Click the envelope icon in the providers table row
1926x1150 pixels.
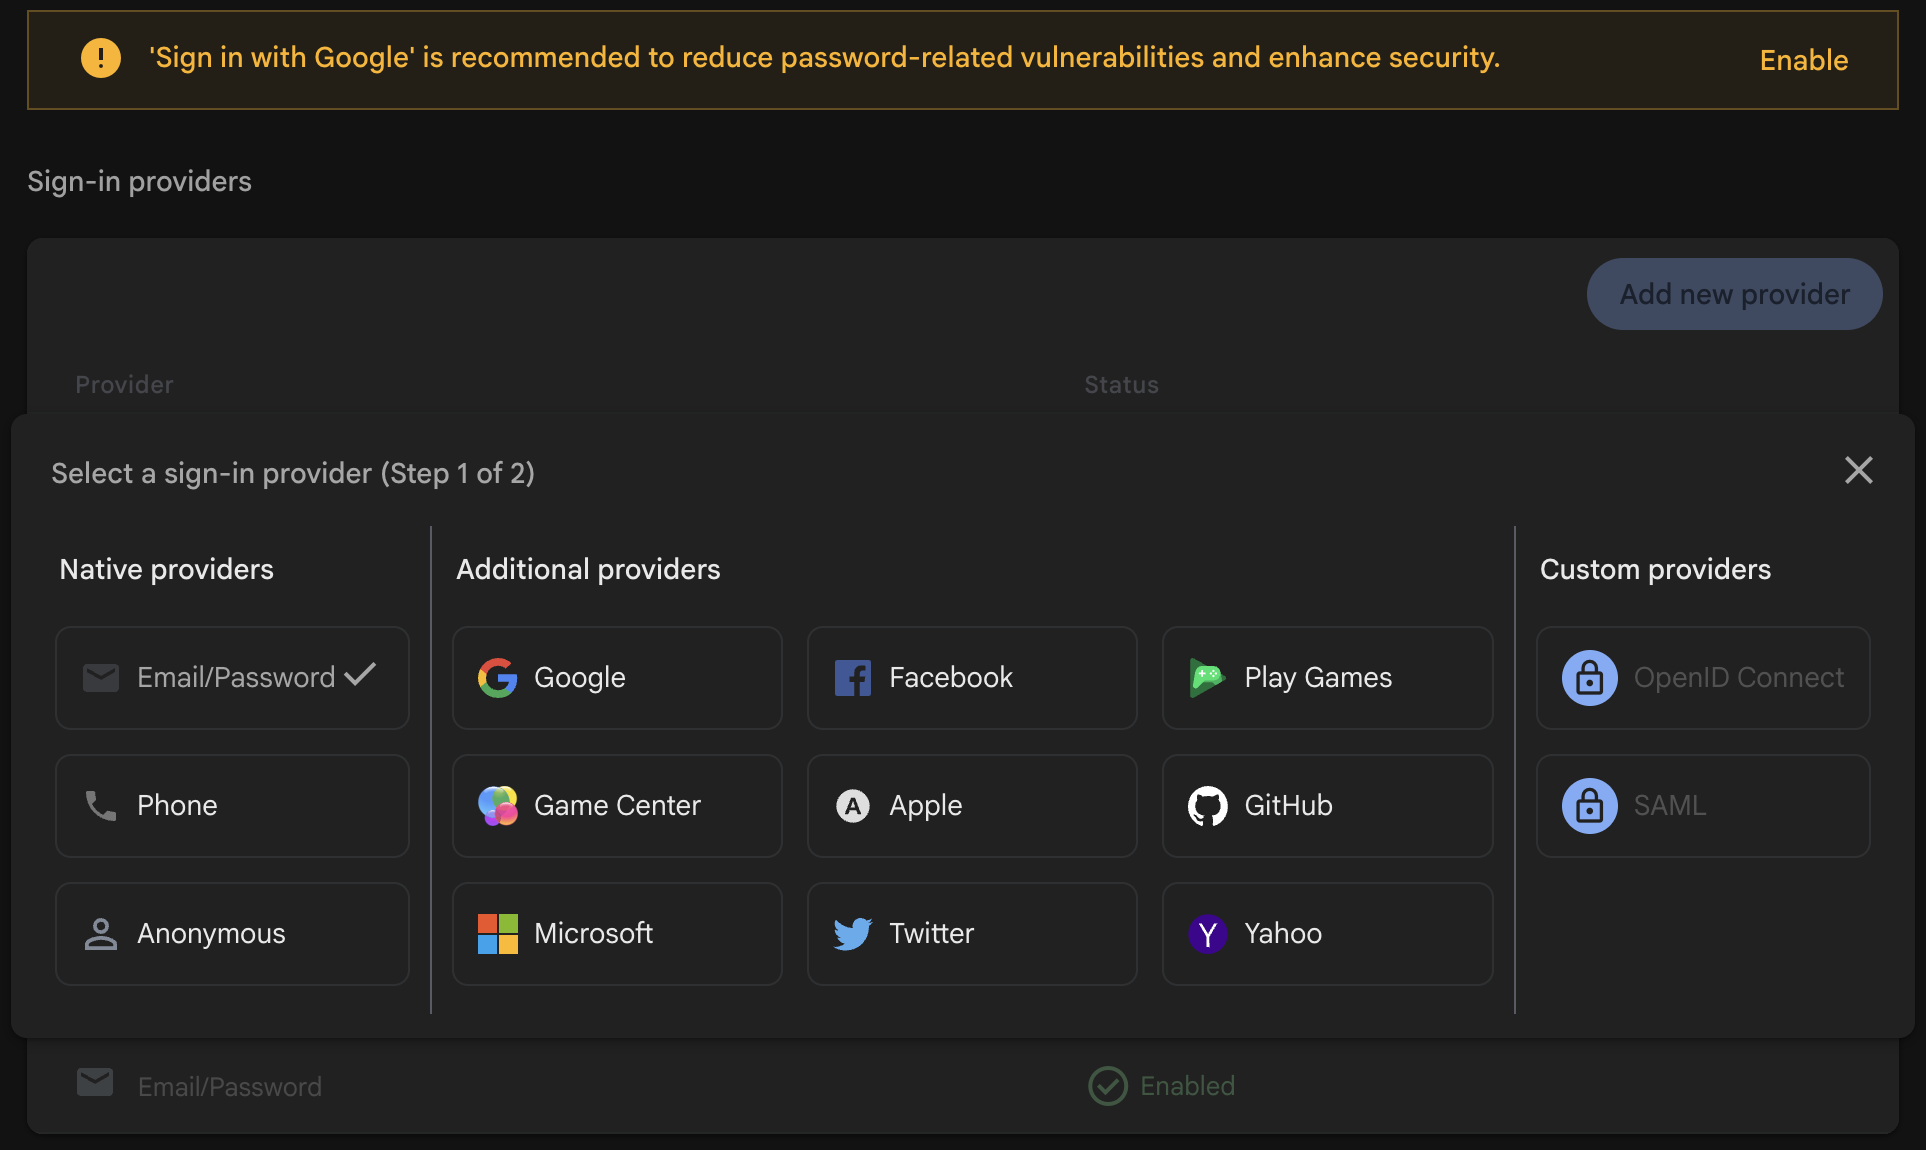coord(95,1082)
